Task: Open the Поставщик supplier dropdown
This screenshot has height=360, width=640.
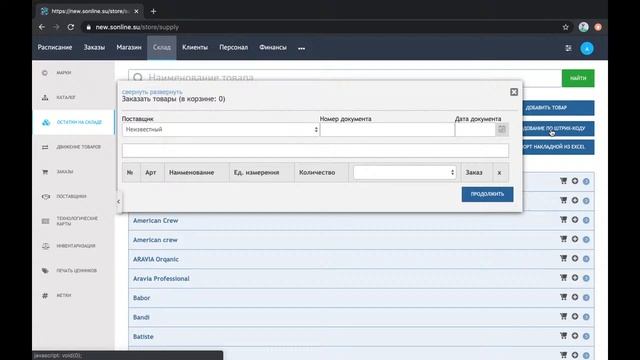Action: (x=220, y=129)
